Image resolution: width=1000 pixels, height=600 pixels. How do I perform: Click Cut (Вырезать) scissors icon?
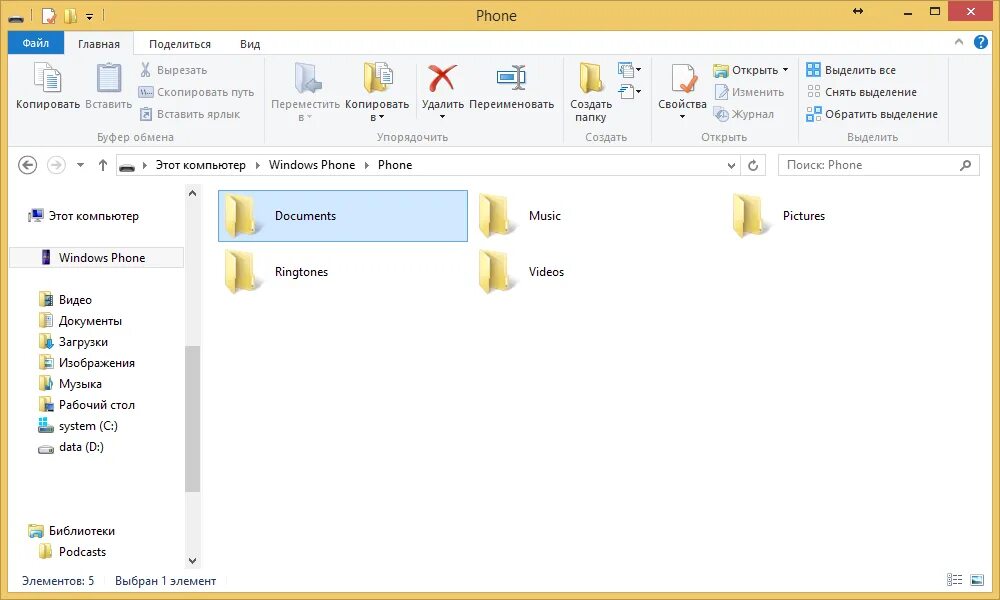click(145, 70)
